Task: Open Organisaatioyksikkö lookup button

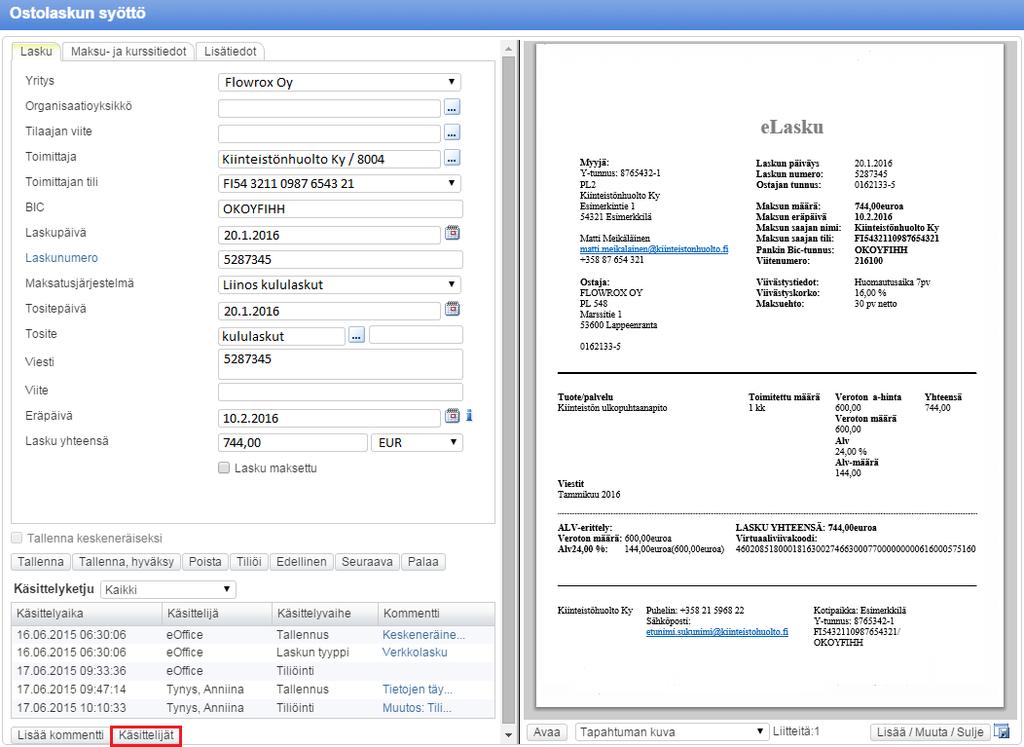Action: pyautogui.click(x=452, y=107)
